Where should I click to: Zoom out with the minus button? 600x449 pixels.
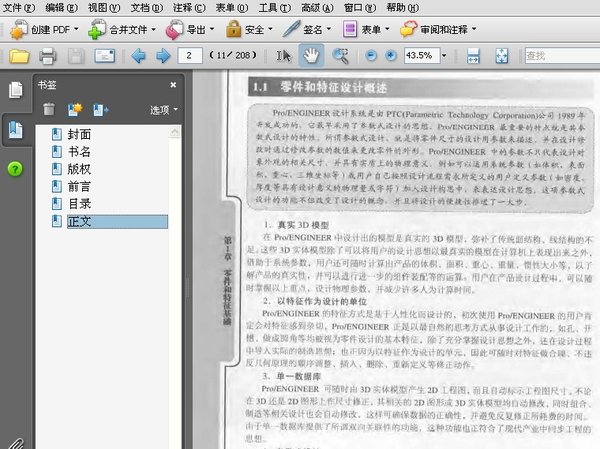(x=371, y=56)
